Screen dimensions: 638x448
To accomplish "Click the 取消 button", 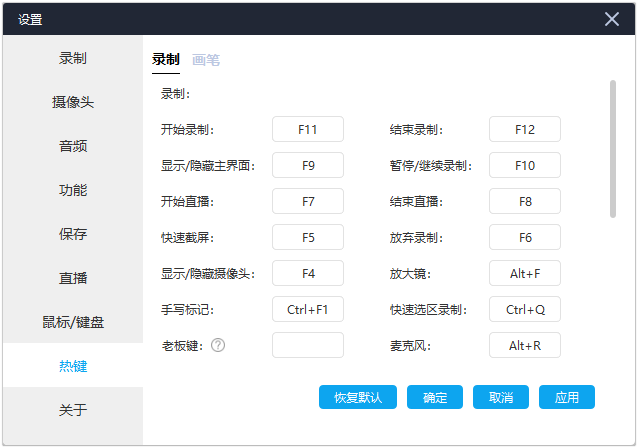I will click(501, 397).
